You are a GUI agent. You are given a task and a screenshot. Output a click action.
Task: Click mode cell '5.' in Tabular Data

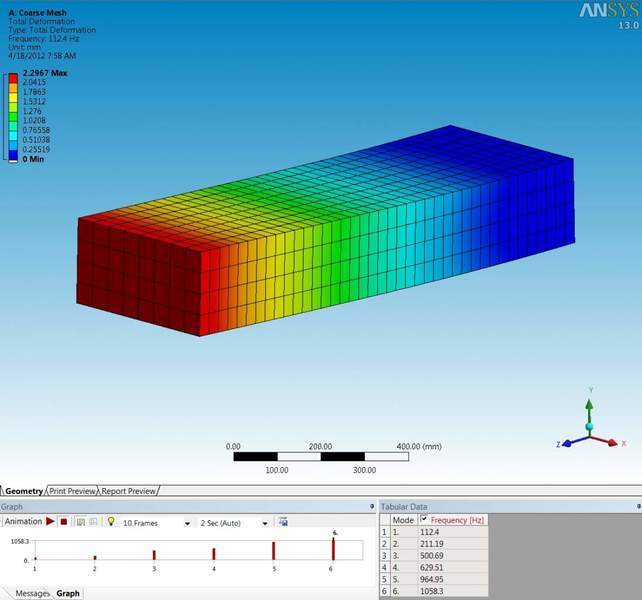pos(404,580)
